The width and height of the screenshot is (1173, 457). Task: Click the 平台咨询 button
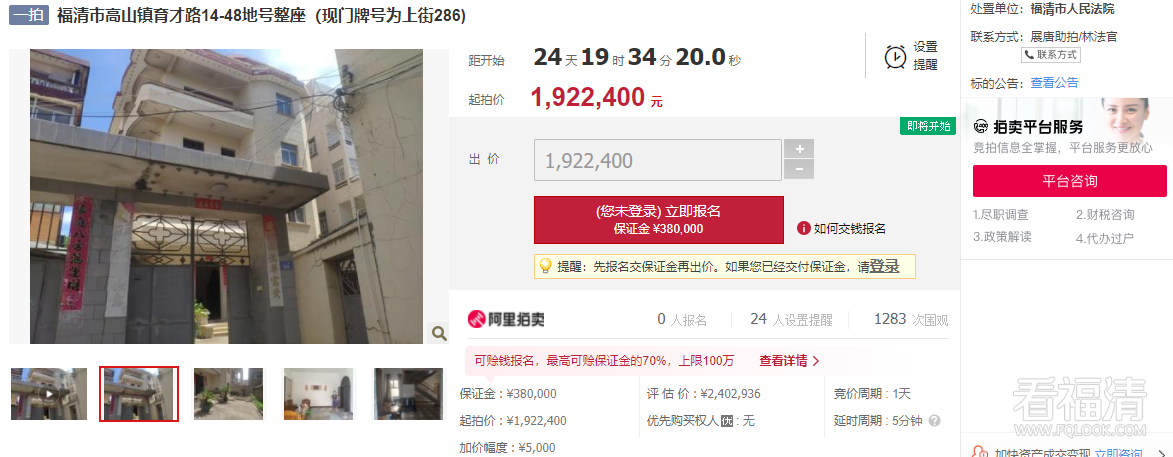1069,181
